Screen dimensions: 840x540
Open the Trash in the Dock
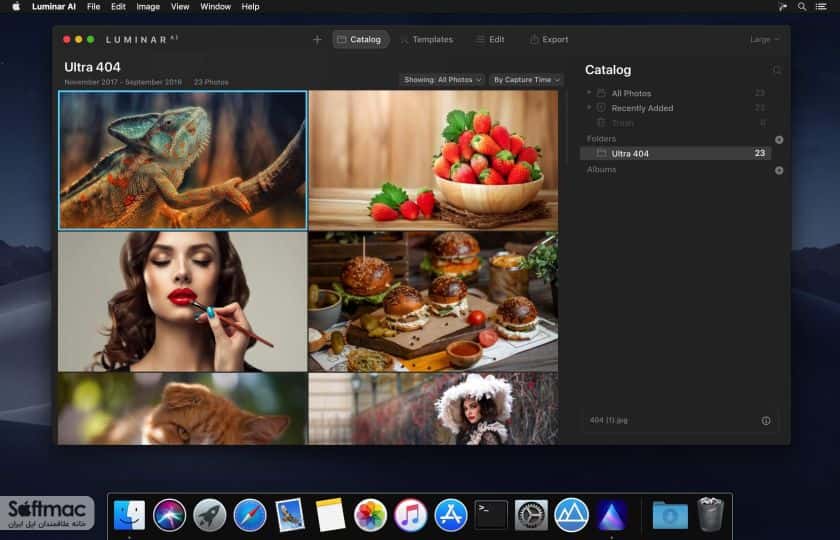(710, 514)
